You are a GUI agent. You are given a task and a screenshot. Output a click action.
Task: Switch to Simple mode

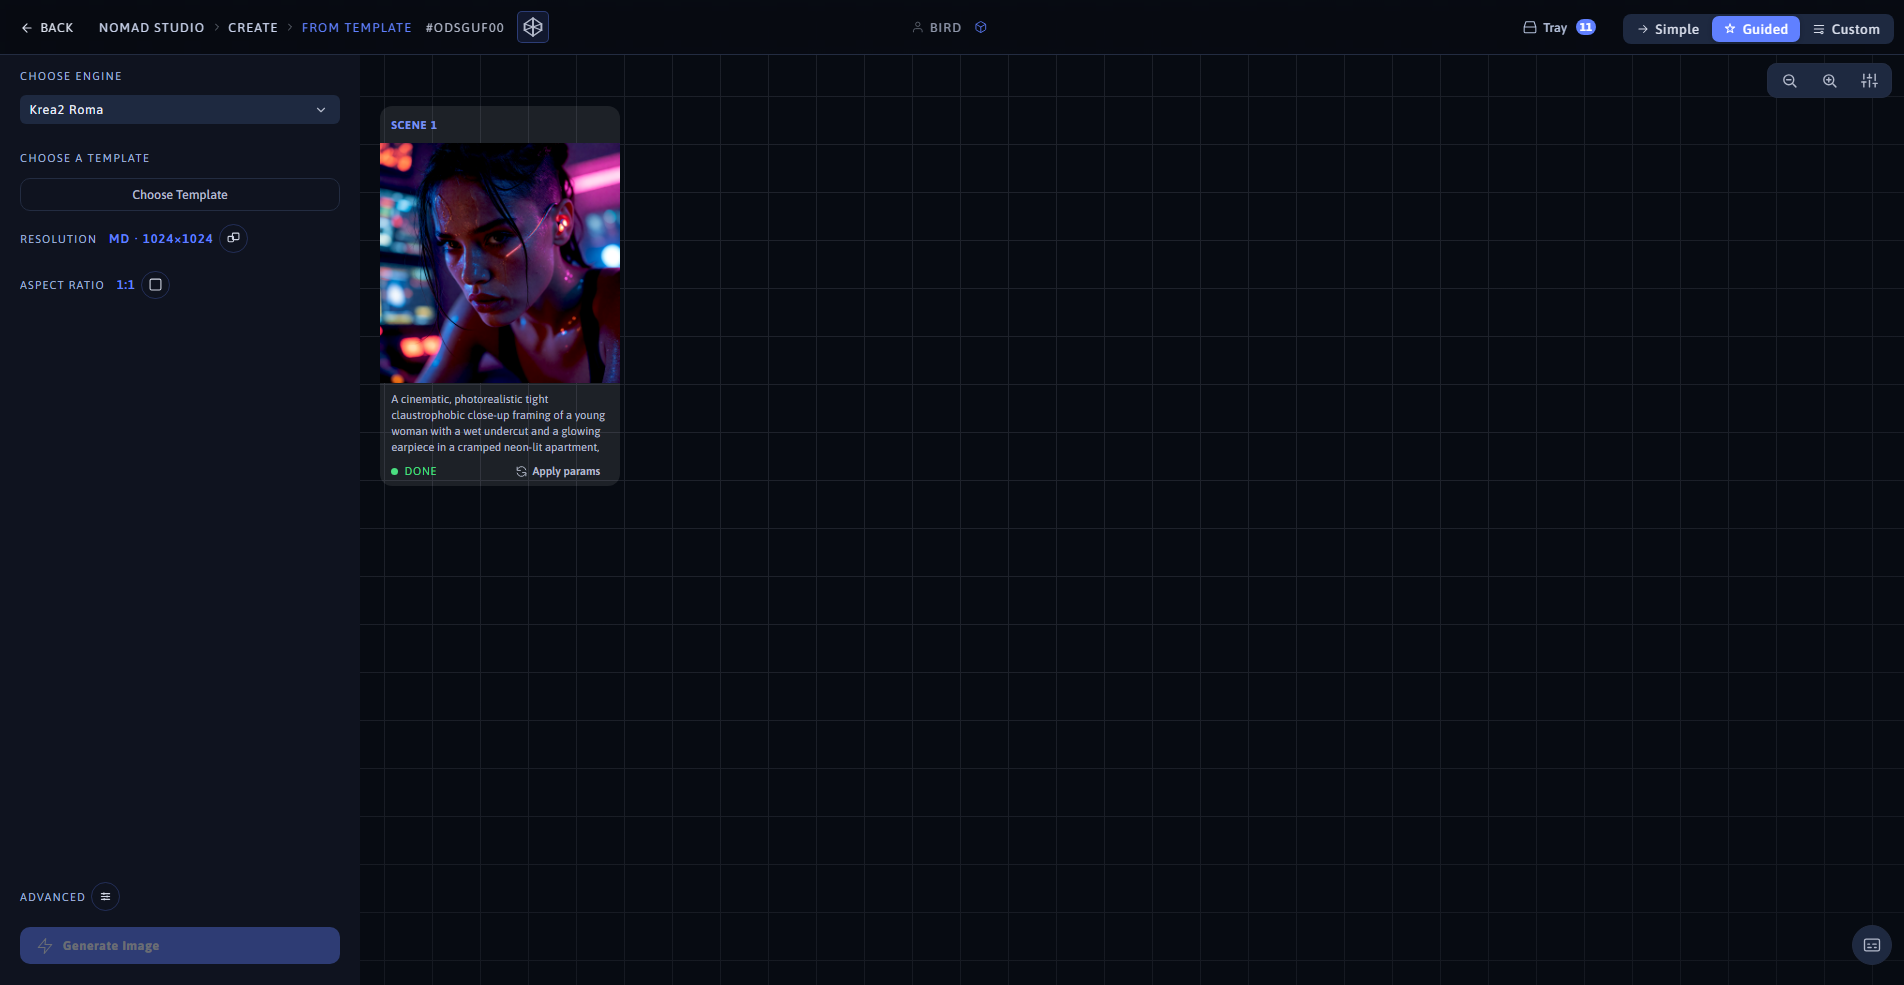click(1668, 29)
